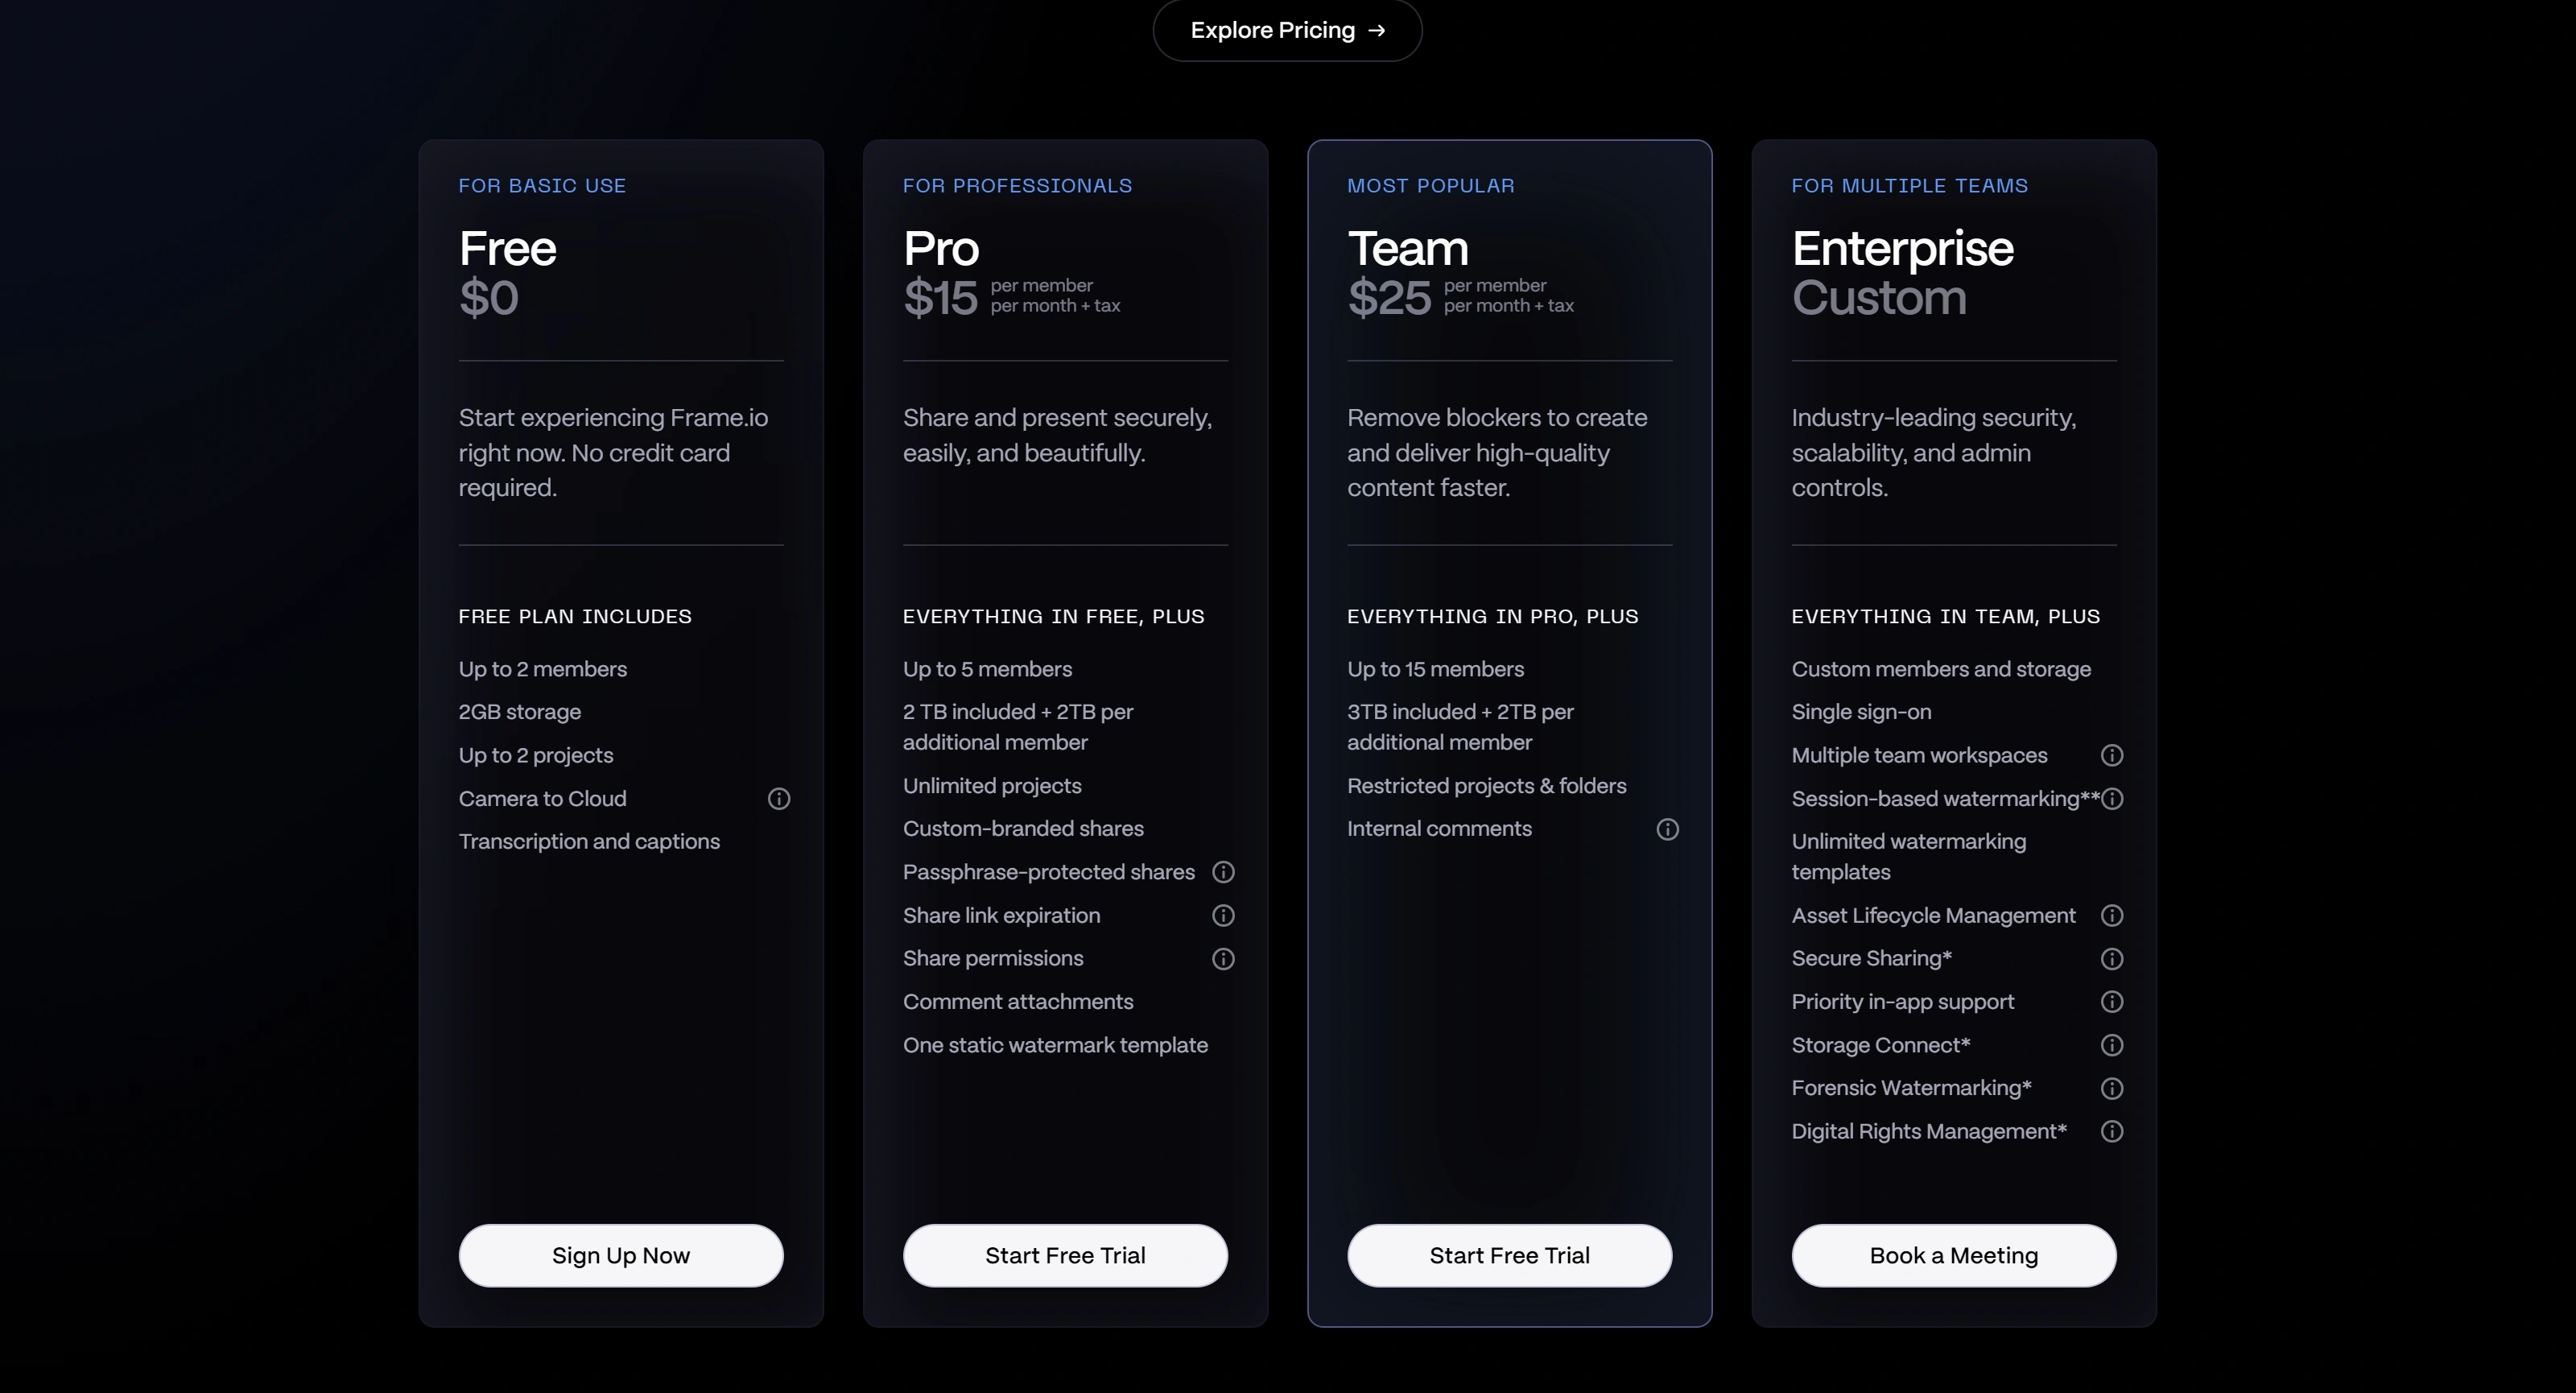This screenshot has height=1393, width=2576.
Task: Click the Custom price in Enterprise card
Action: (1879, 298)
